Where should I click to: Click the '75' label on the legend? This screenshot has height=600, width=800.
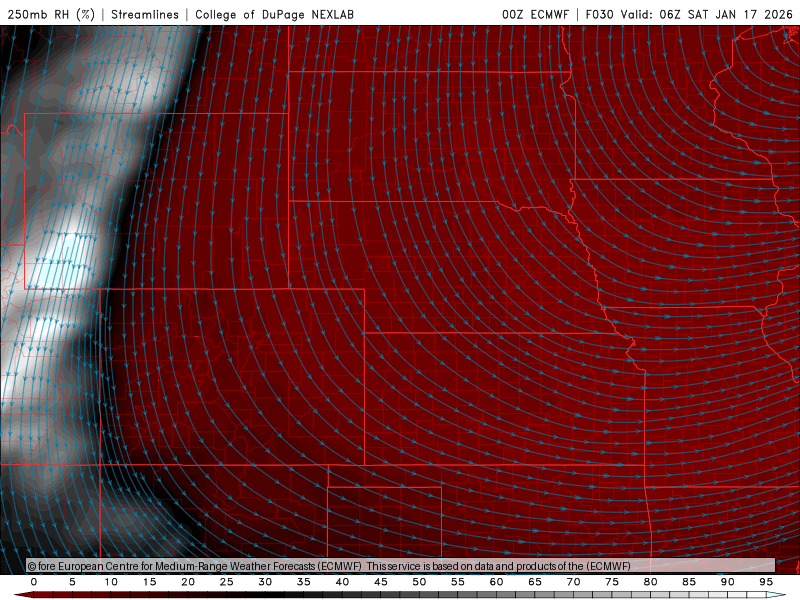[612, 582]
